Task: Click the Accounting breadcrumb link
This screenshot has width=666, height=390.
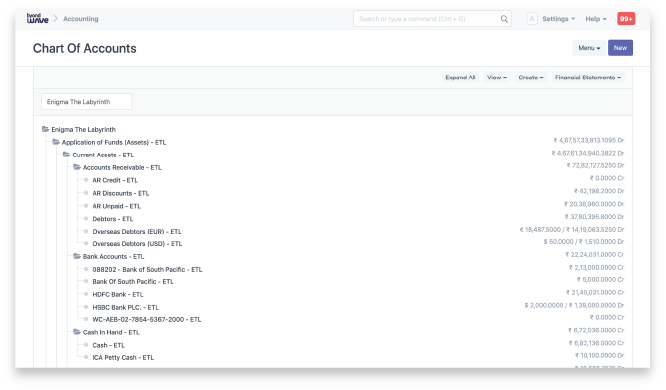Action: 81,19
